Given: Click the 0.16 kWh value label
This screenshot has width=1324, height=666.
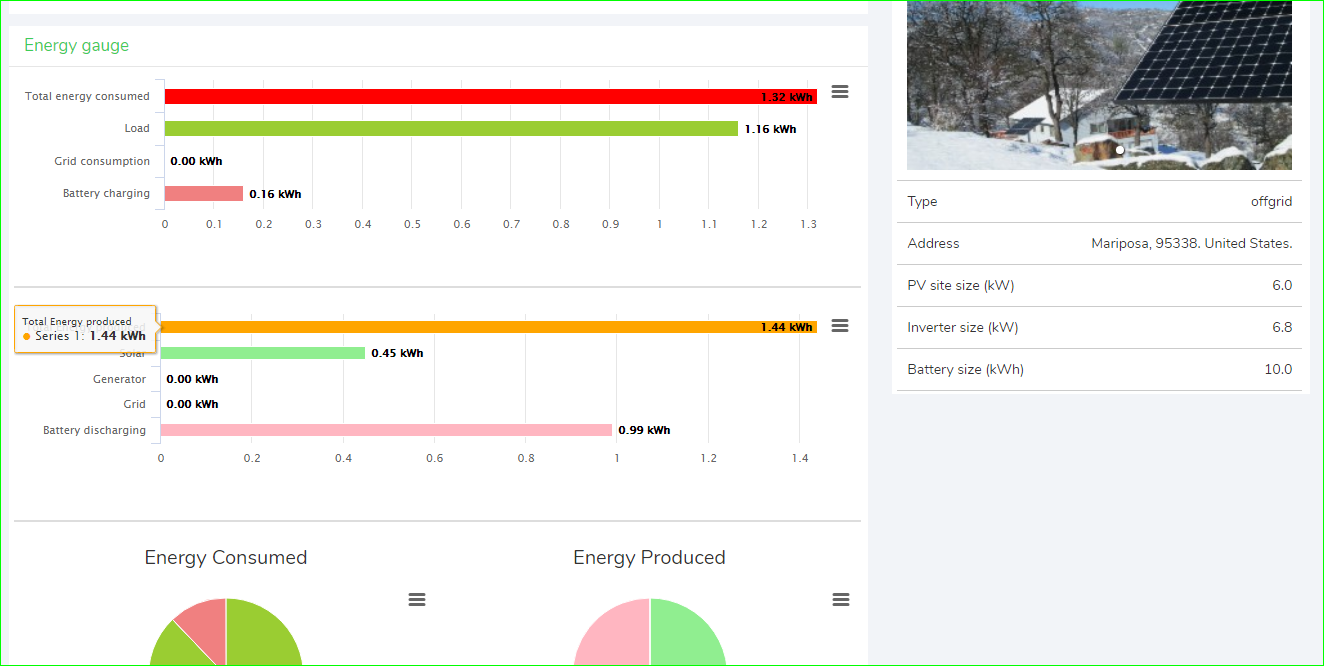Looking at the screenshot, I should [x=275, y=194].
